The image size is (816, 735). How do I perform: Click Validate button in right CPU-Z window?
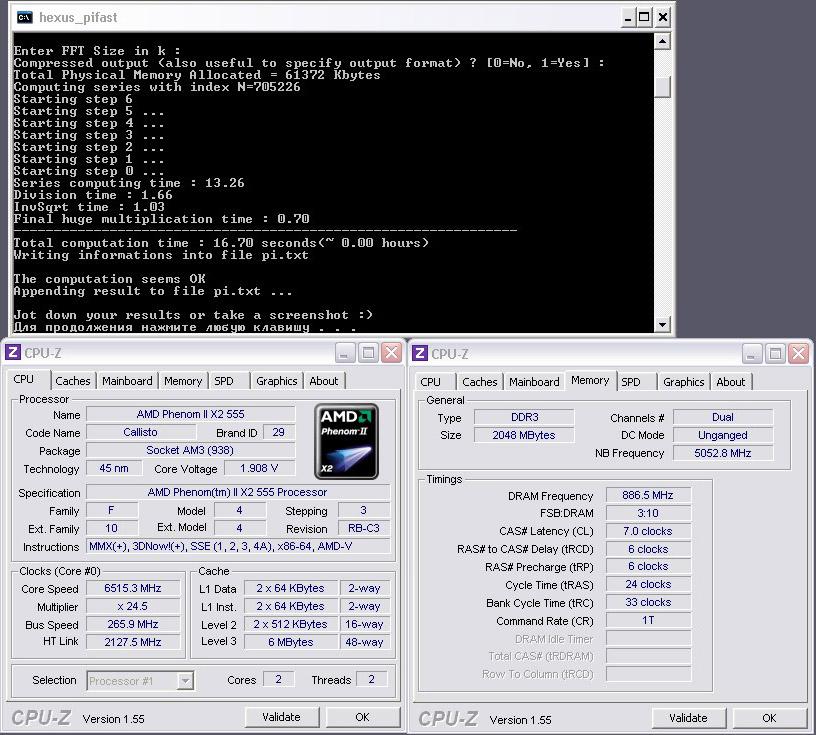pos(688,718)
